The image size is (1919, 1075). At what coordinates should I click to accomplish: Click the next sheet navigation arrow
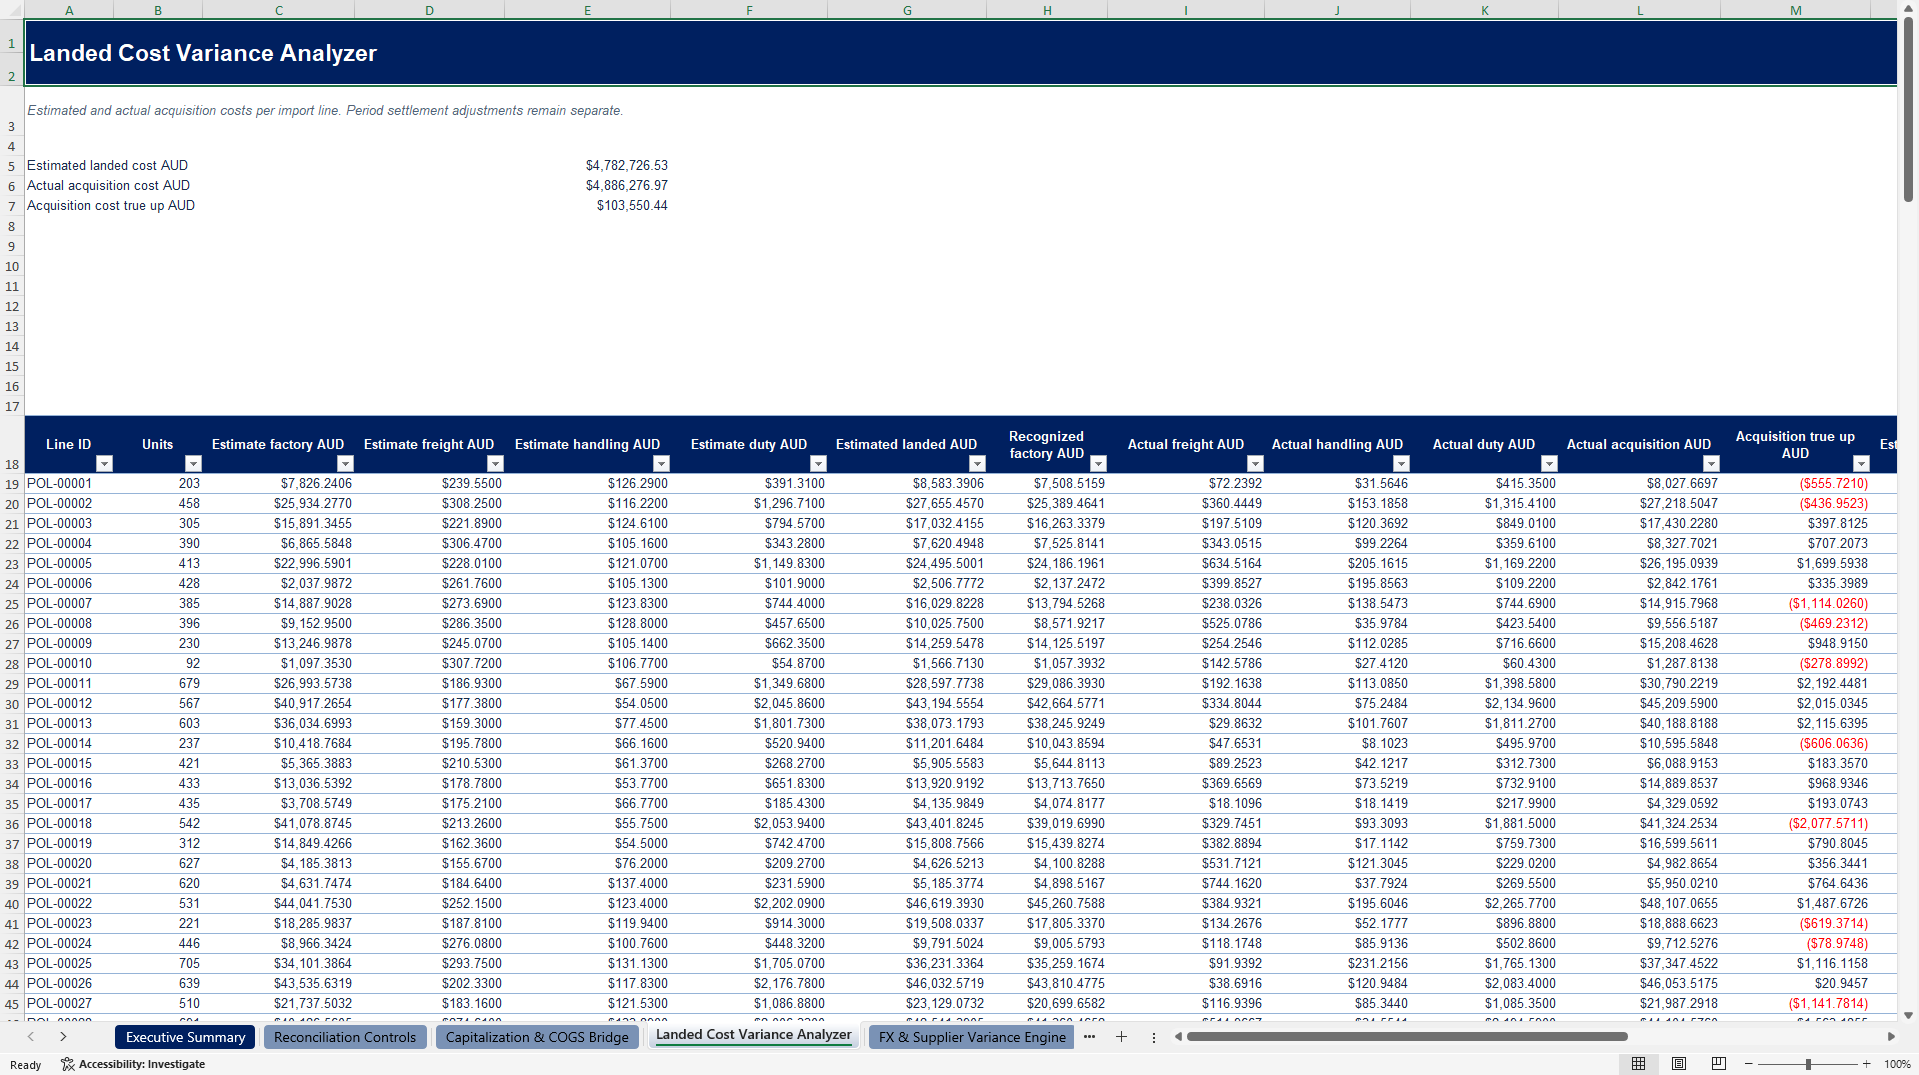click(63, 1037)
